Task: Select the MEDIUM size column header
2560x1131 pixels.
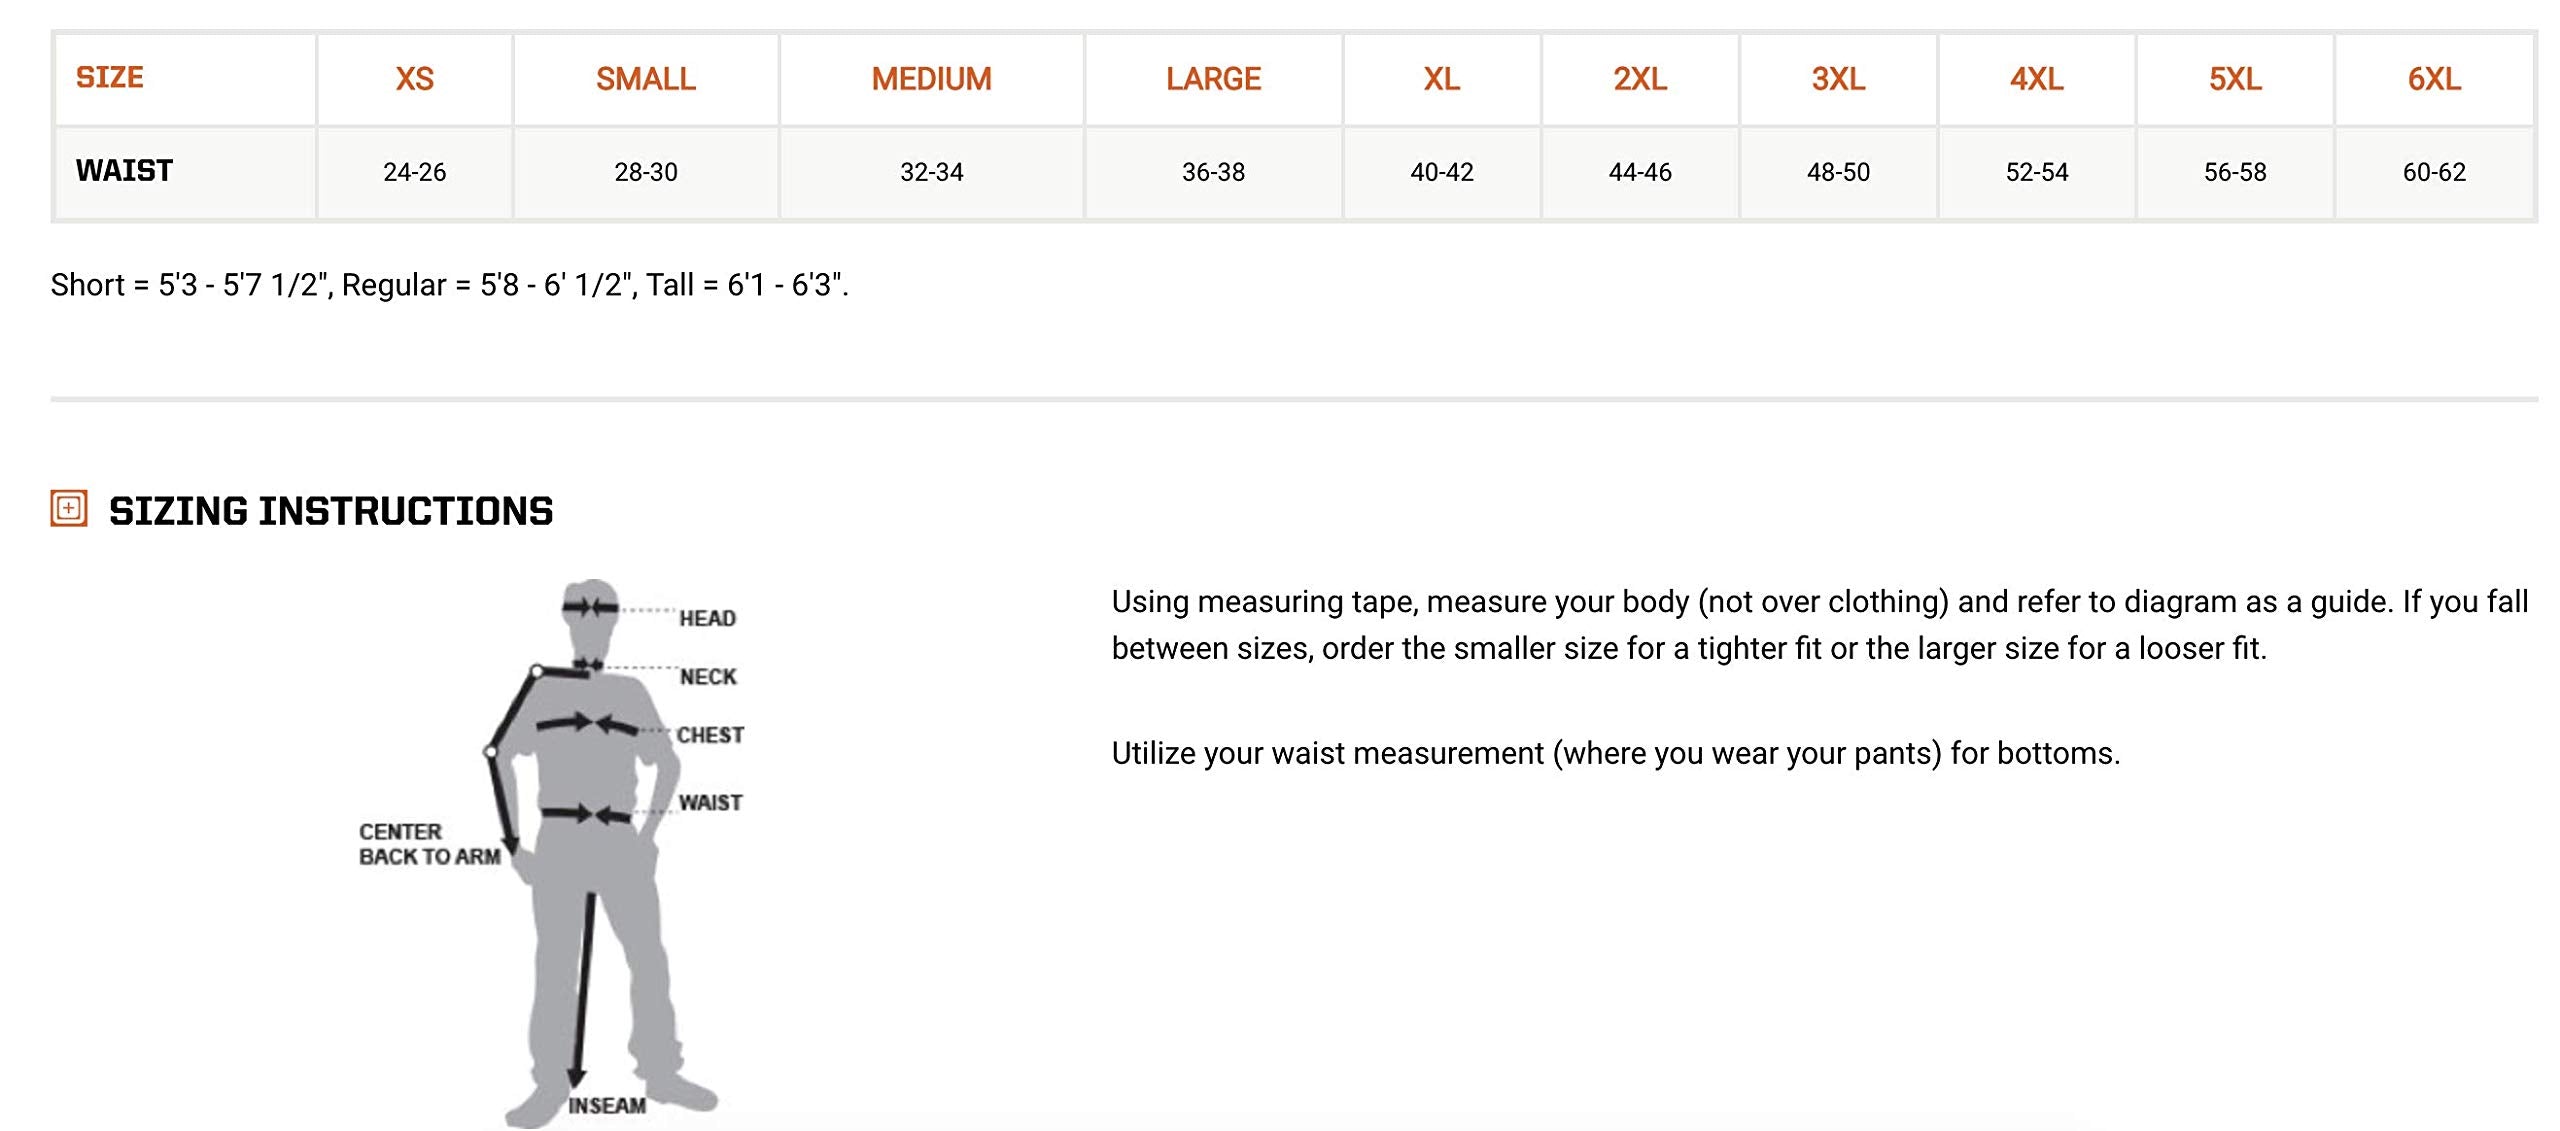Action: 931,79
